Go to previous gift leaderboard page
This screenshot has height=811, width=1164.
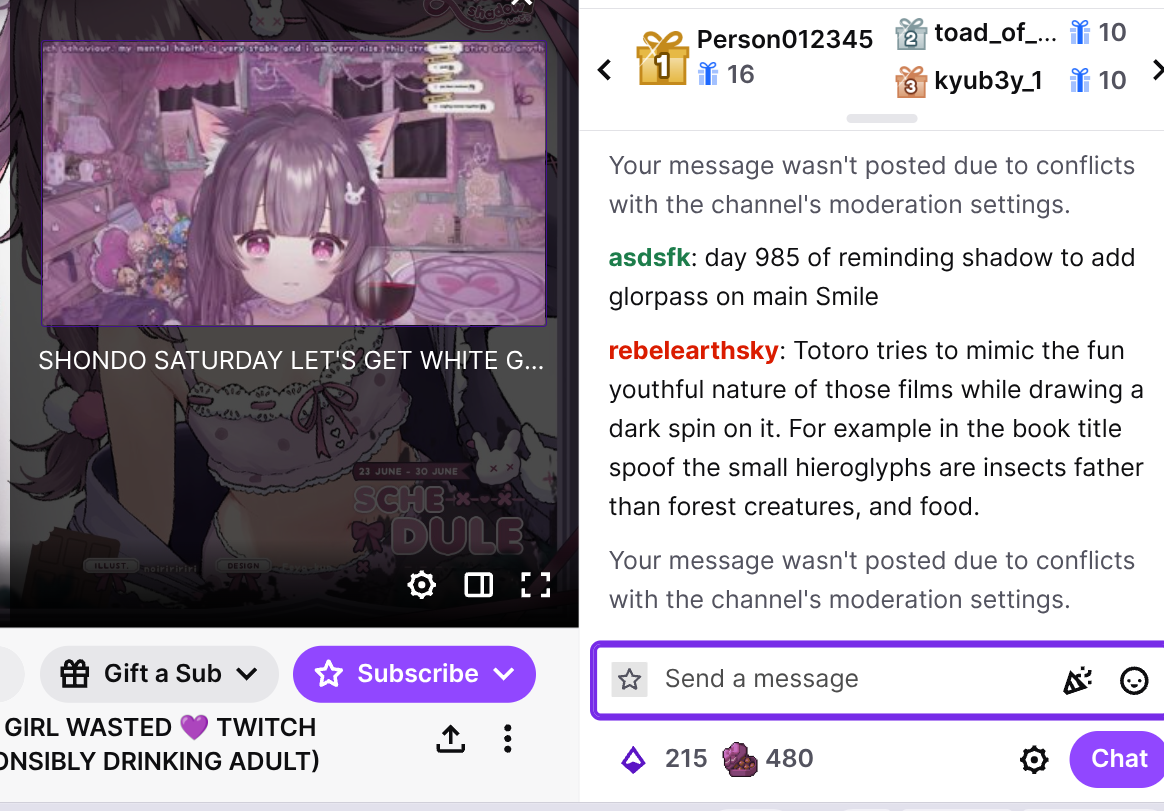click(x=605, y=70)
